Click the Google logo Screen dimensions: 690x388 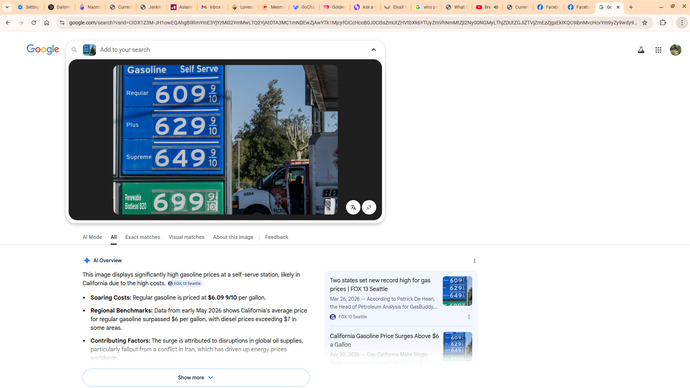[43, 49]
